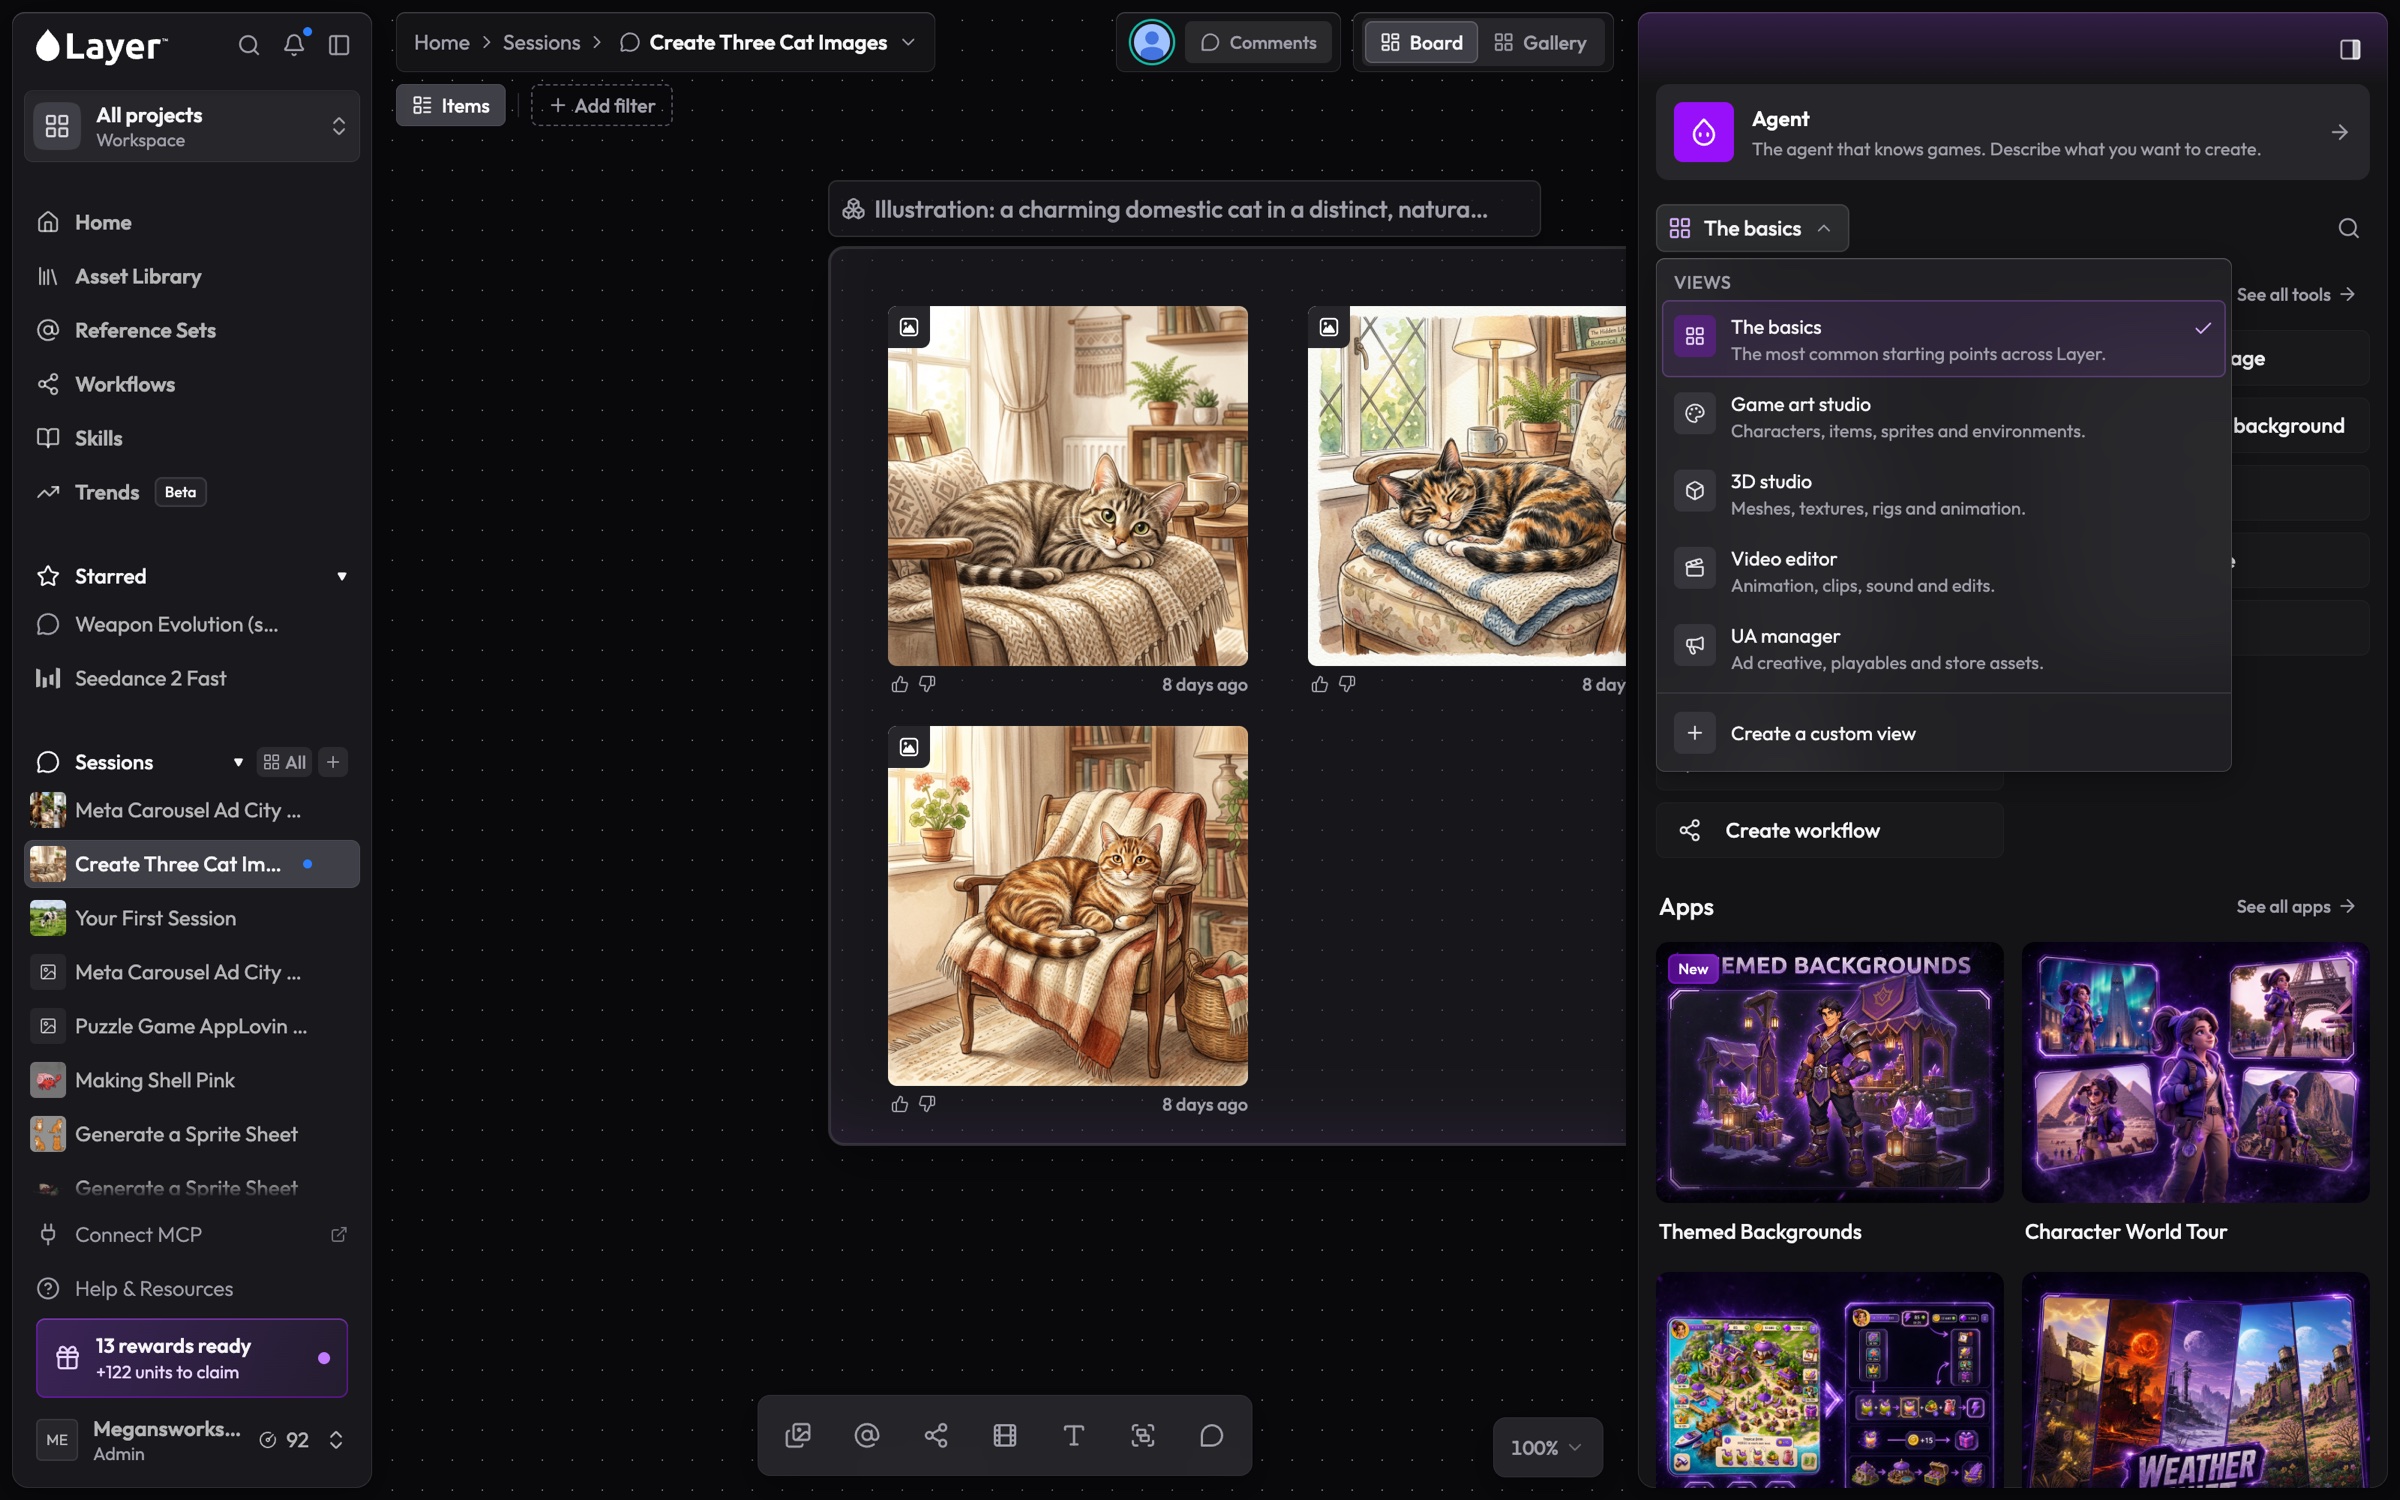Click Create workflow button

point(1830,830)
